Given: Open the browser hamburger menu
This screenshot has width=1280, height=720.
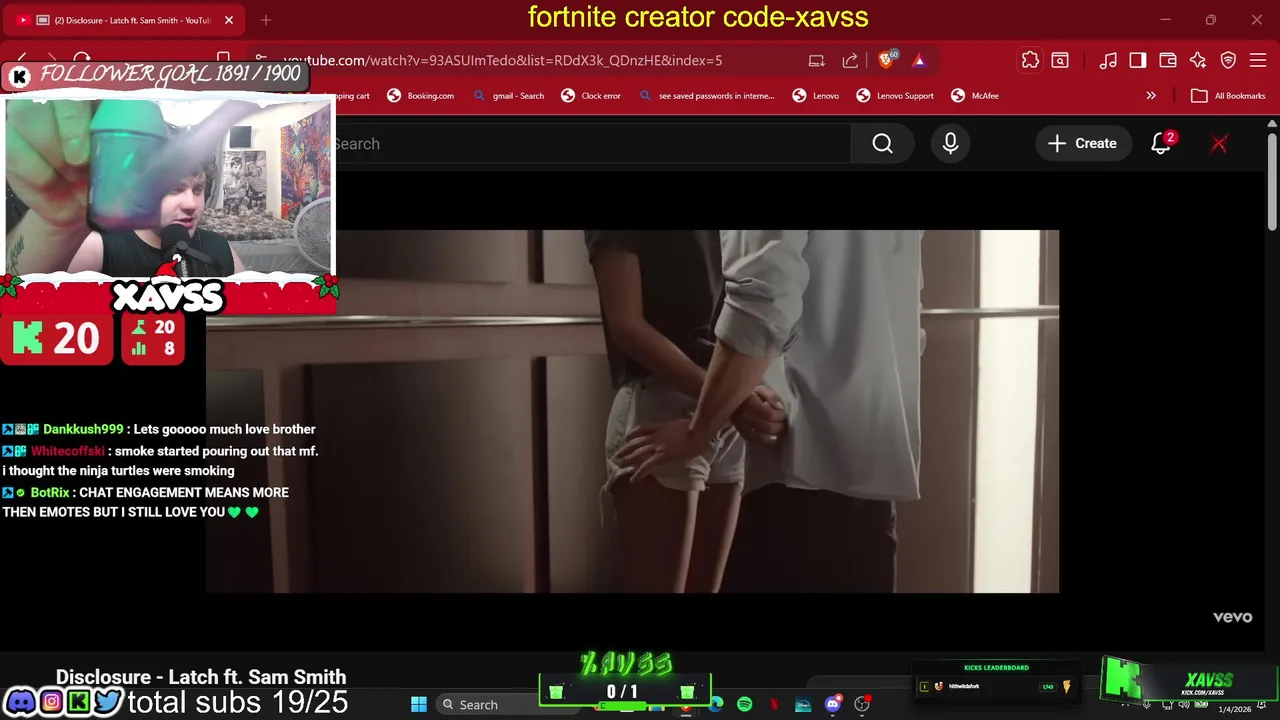Looking at the screenshot, I should pyautogui.click(x=1258, y=60).
